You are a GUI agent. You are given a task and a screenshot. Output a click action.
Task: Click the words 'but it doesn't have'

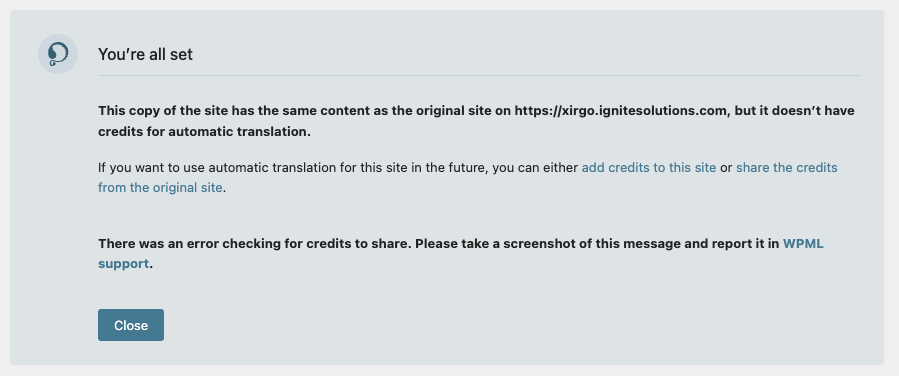coord(794,111)
